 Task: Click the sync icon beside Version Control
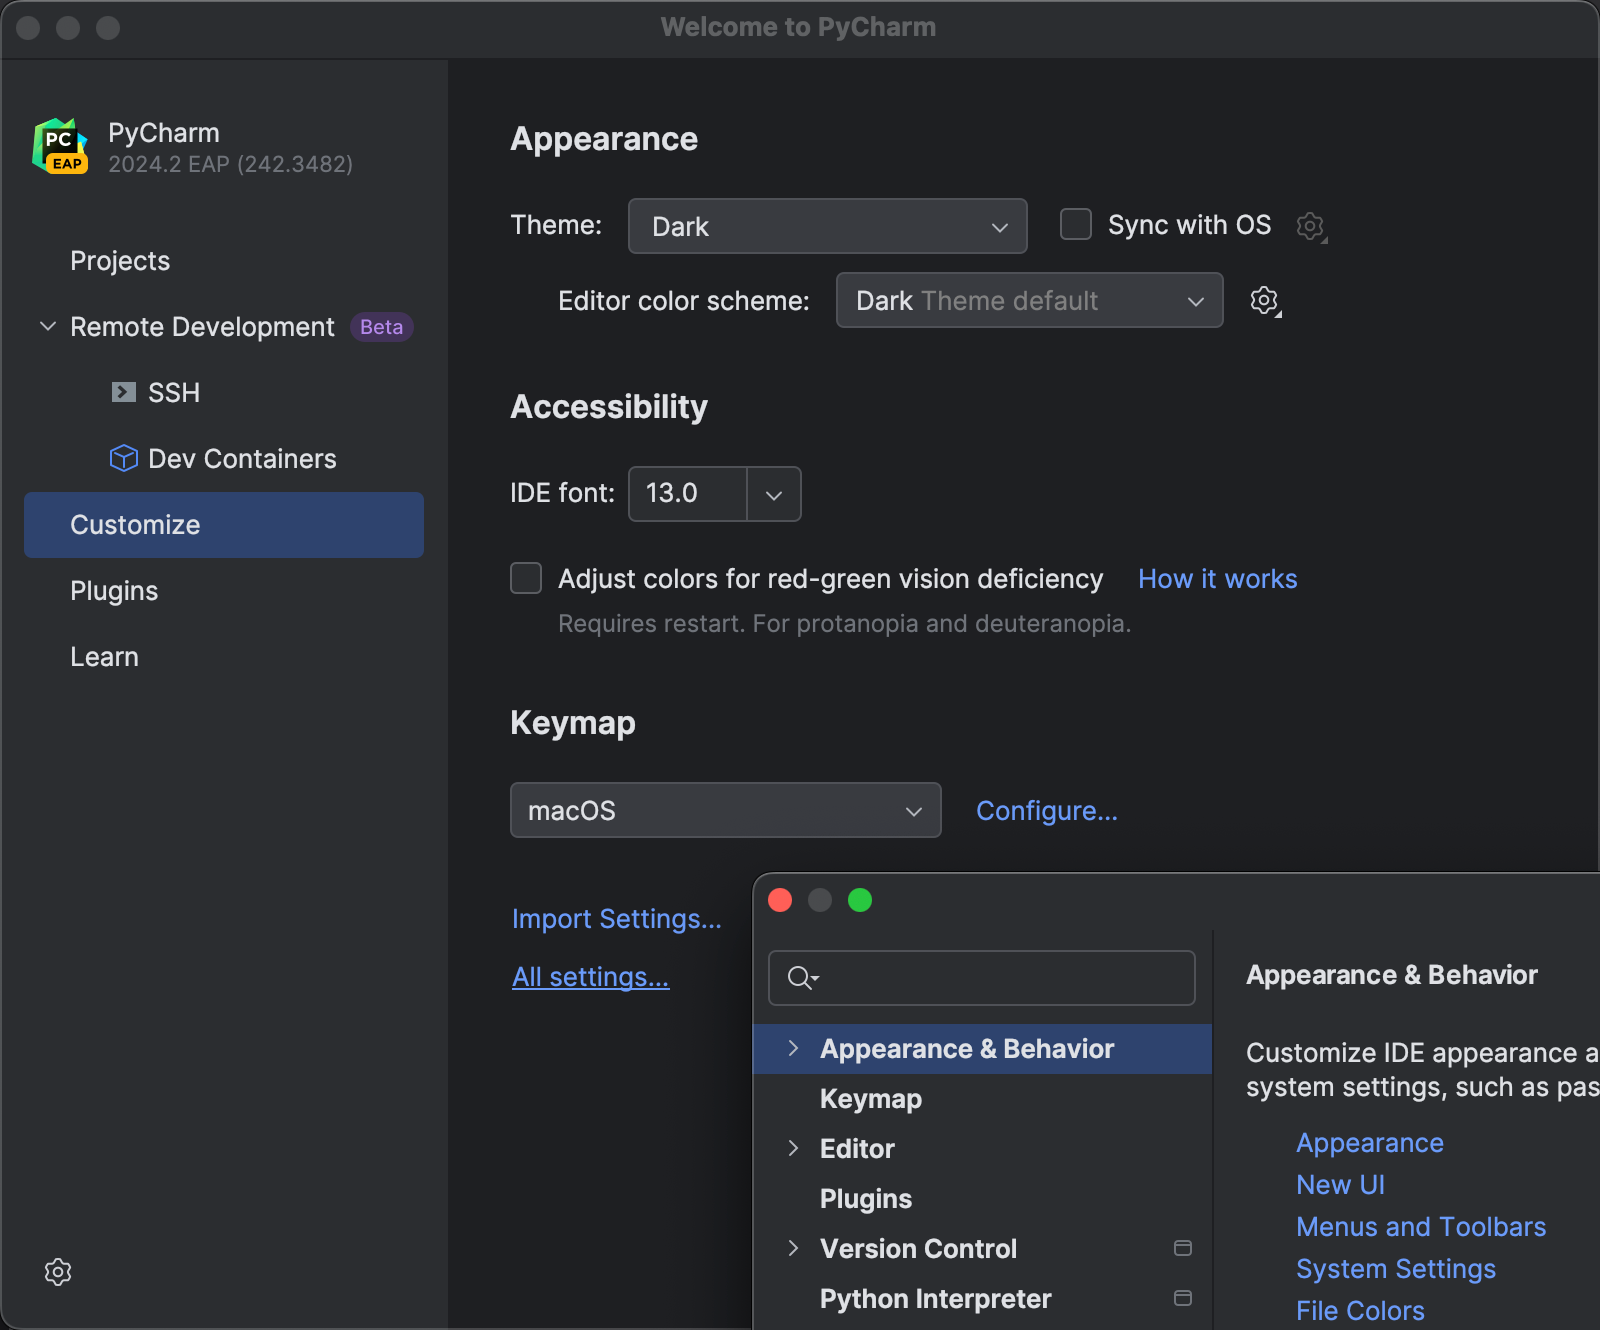tap(1183, 1248)
